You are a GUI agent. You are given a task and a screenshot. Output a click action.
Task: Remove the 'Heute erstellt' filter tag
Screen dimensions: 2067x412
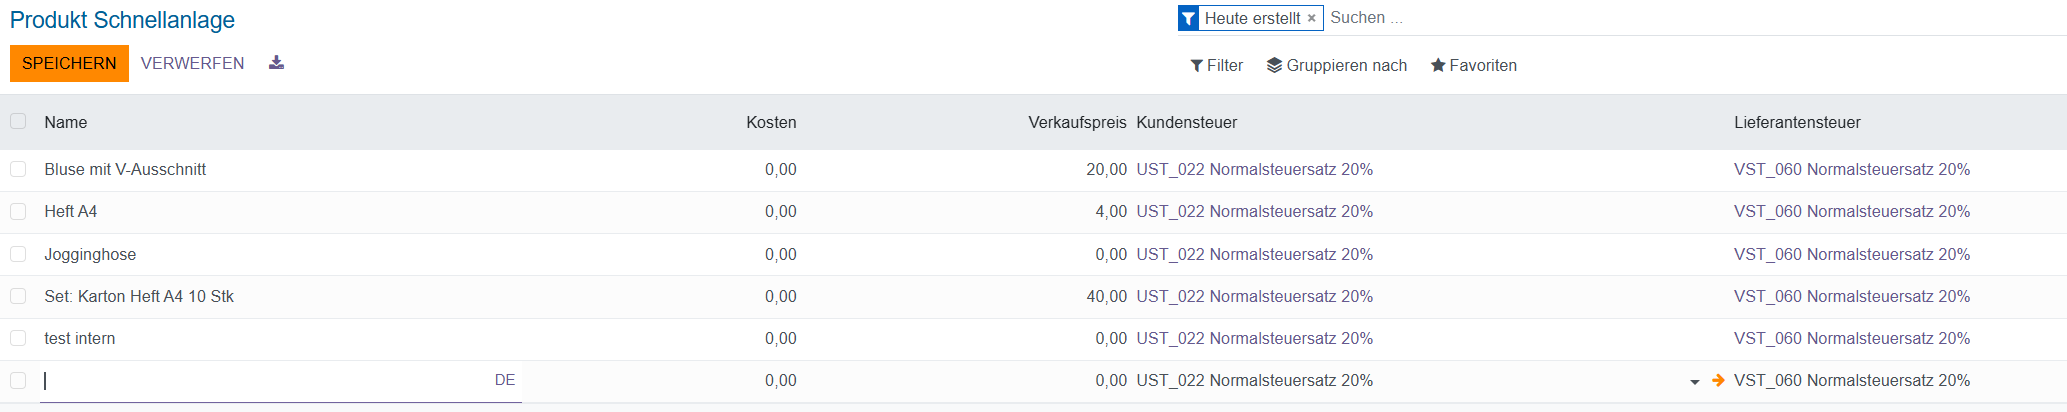(1311, 18)
